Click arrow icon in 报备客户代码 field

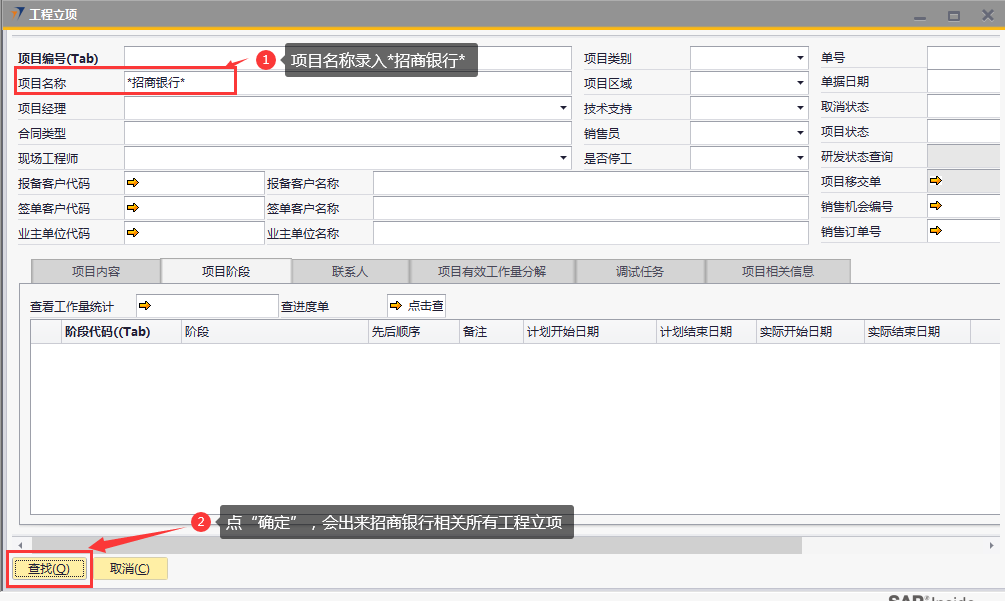[x=133, y=183]
